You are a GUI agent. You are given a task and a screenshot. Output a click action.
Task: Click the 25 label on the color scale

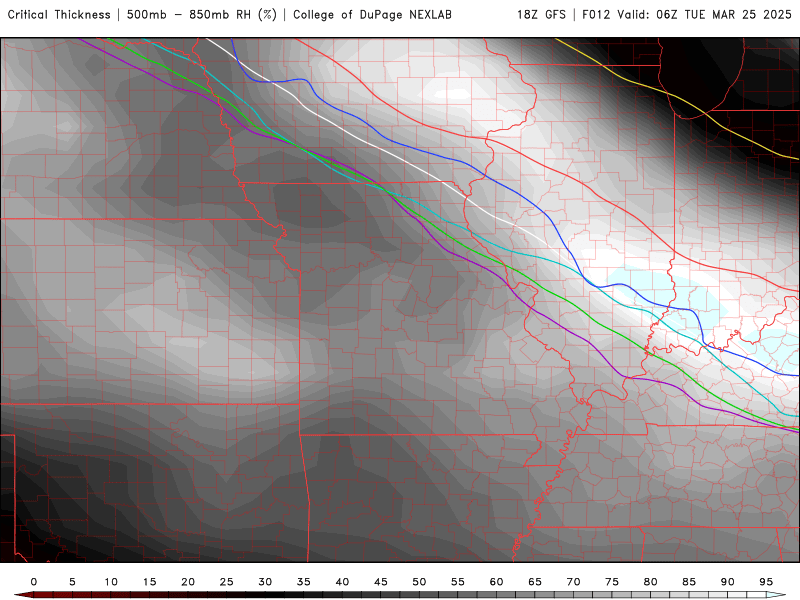227,582
